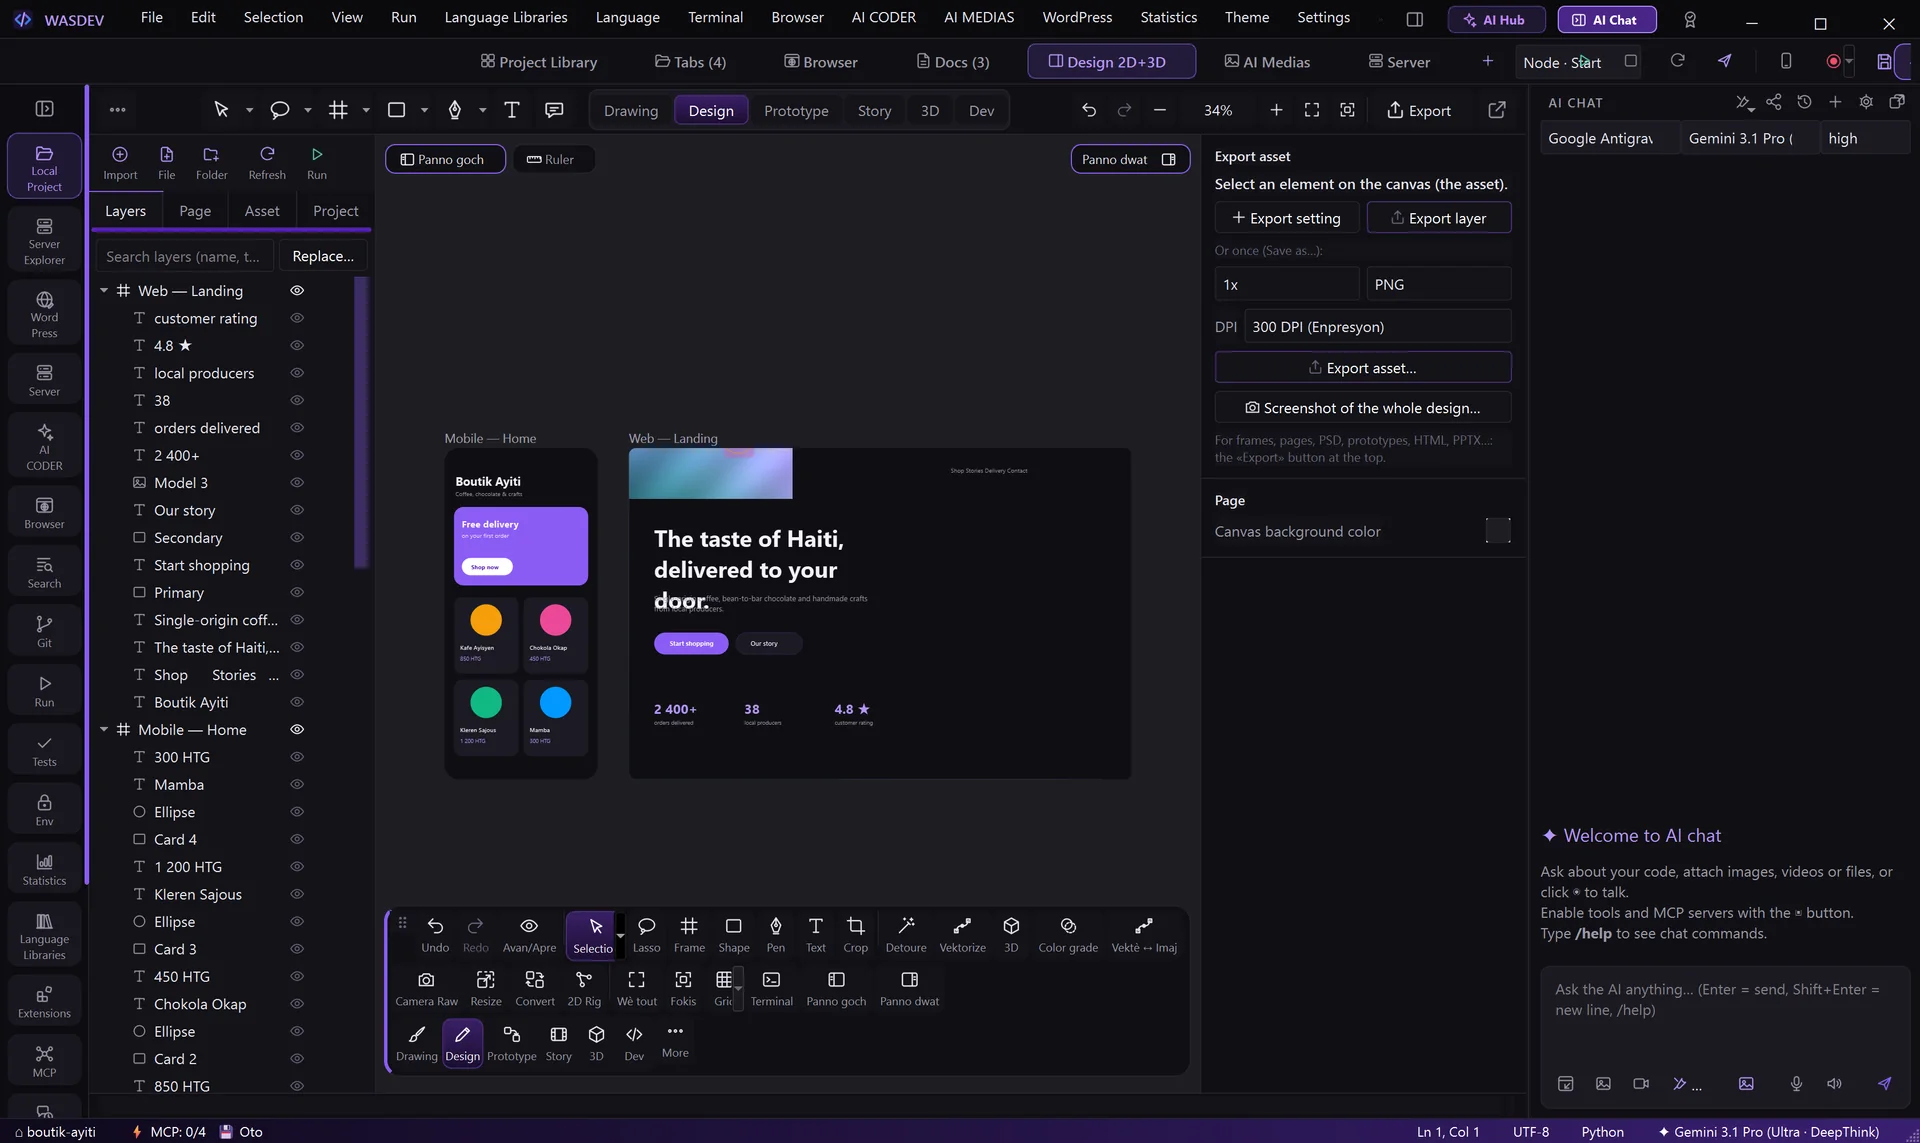Select the Text tool in top toolbar
This screenshot has width=1920, height=1143.
pyautogui.click(x=511, y=110)
